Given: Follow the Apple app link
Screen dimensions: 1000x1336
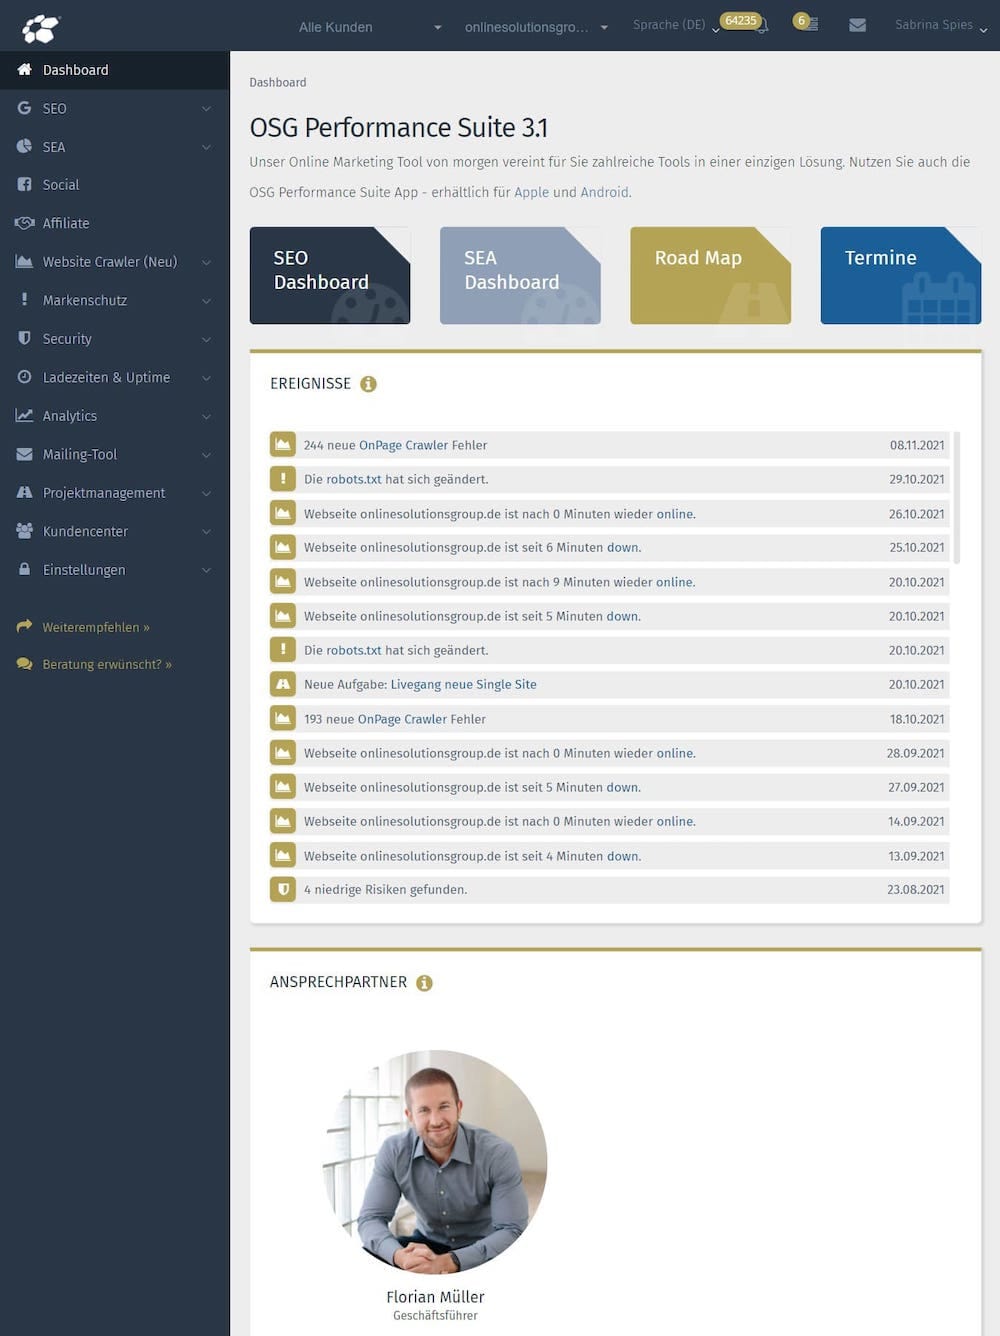Looking at the screenshot, I should click(531, 192).
